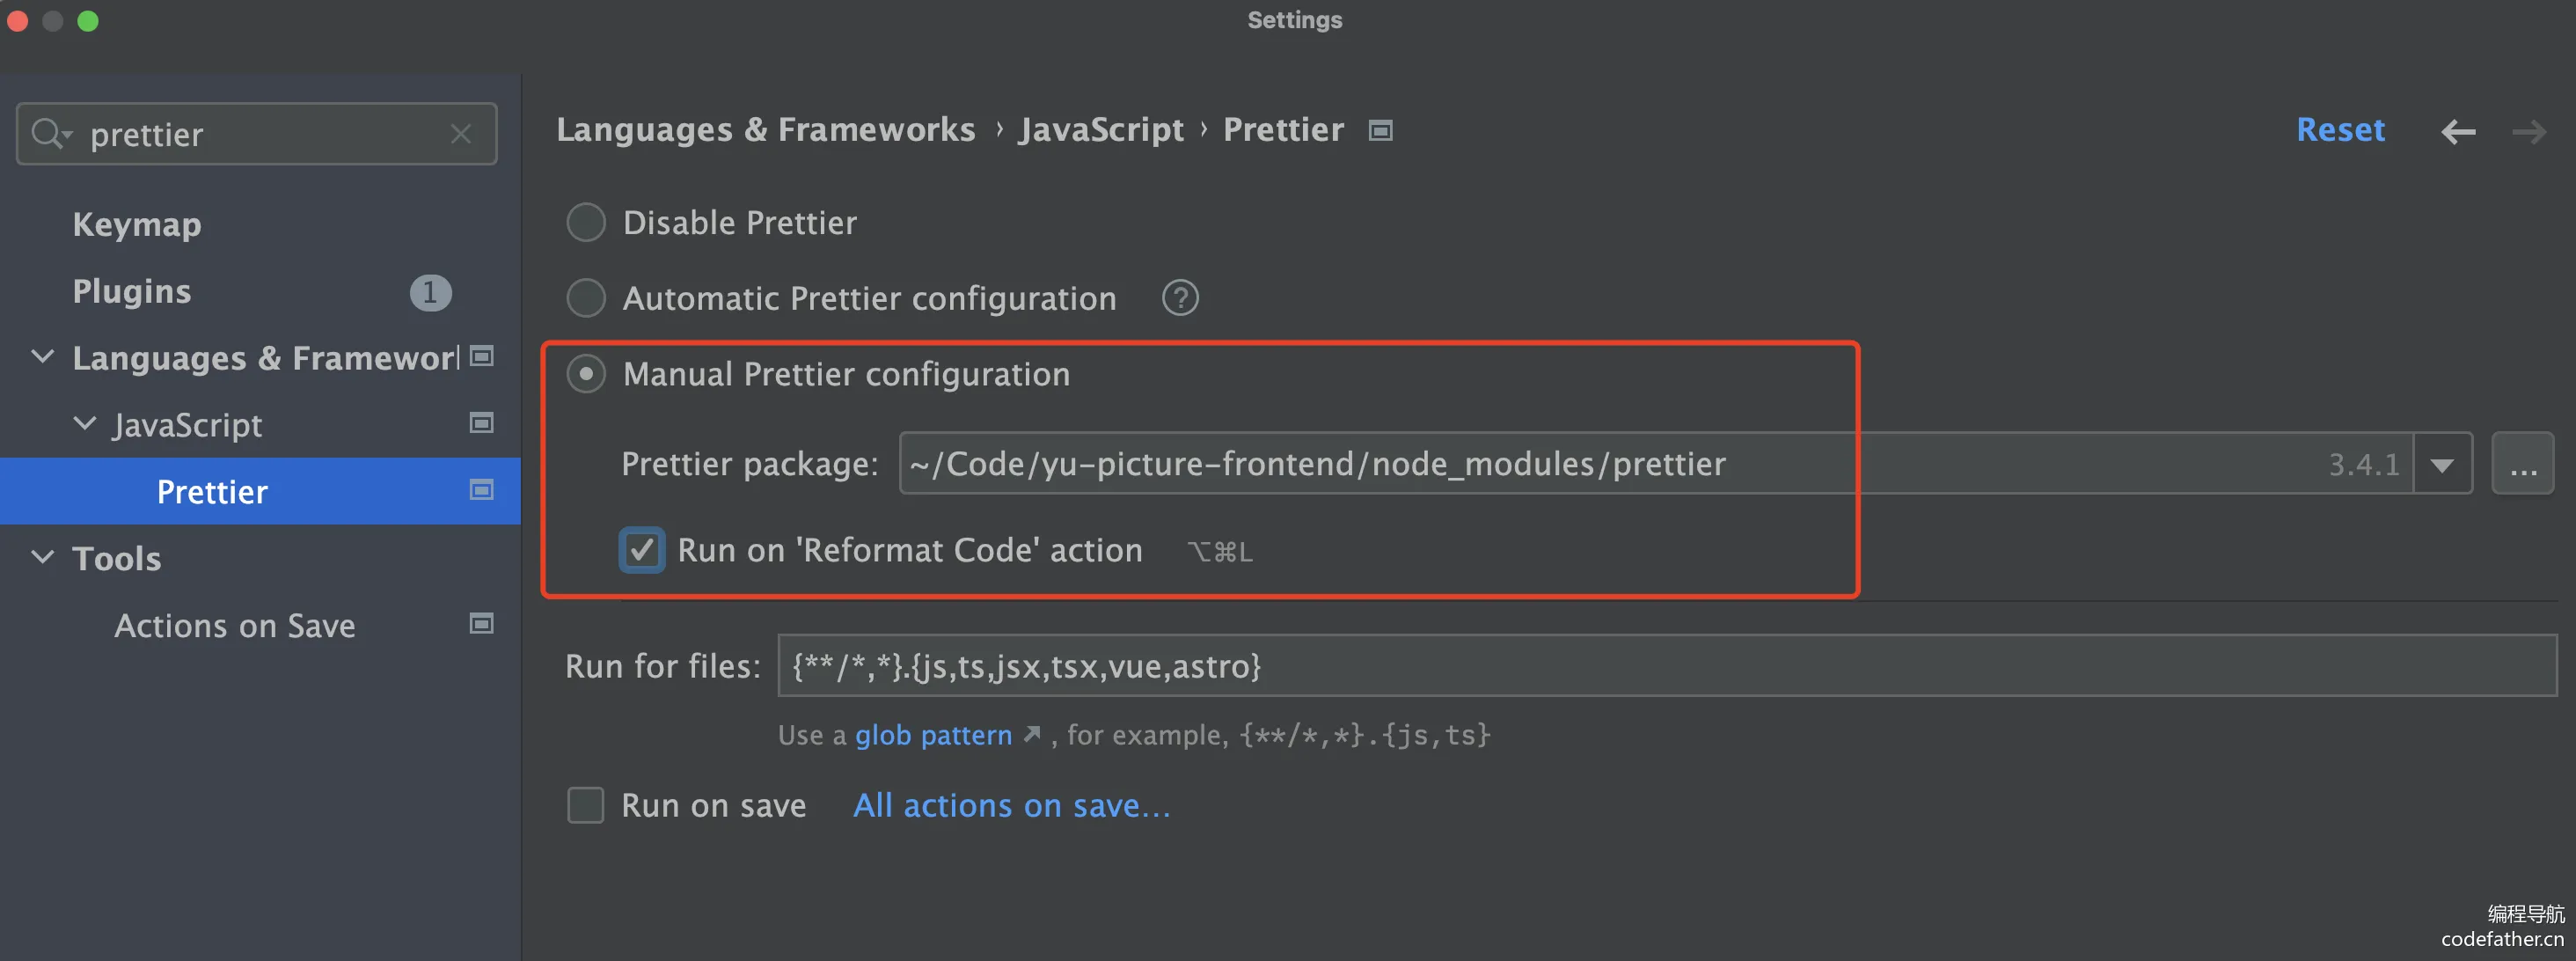Click project icon on JavaScript tree row
The height and width of the screenshot is (961, 2576).
click(x=482, y=423)
